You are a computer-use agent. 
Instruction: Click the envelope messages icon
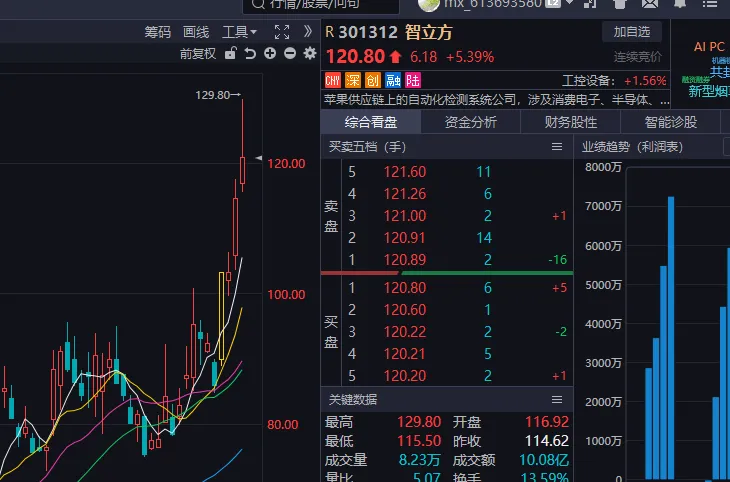tap(650, 4)
